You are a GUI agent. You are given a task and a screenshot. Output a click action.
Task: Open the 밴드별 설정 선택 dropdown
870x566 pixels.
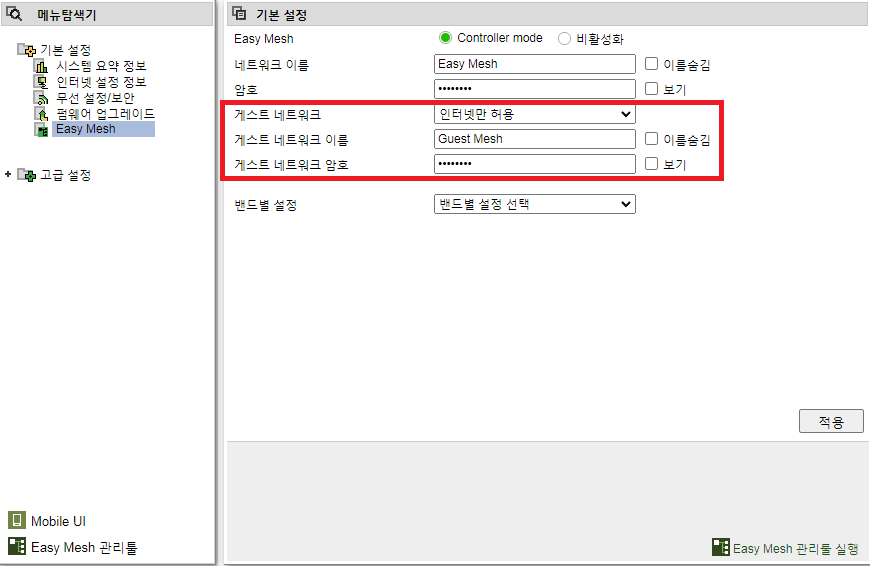(x=534, y=204)
